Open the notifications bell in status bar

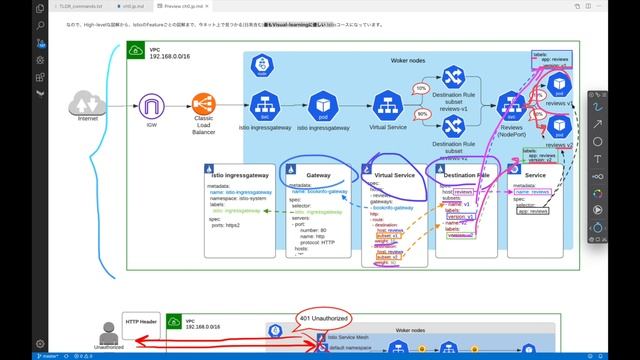tap(600, 356)
